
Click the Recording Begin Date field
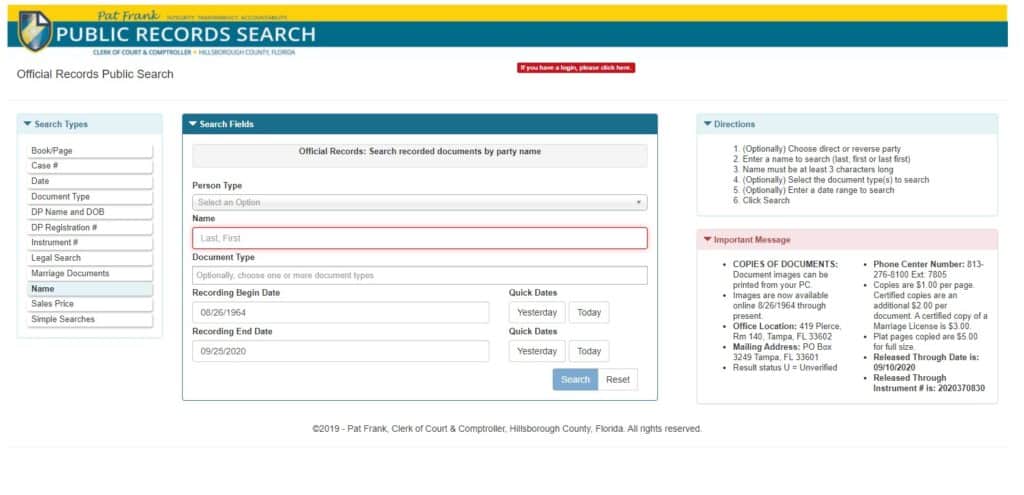click(x=340, y=312)
